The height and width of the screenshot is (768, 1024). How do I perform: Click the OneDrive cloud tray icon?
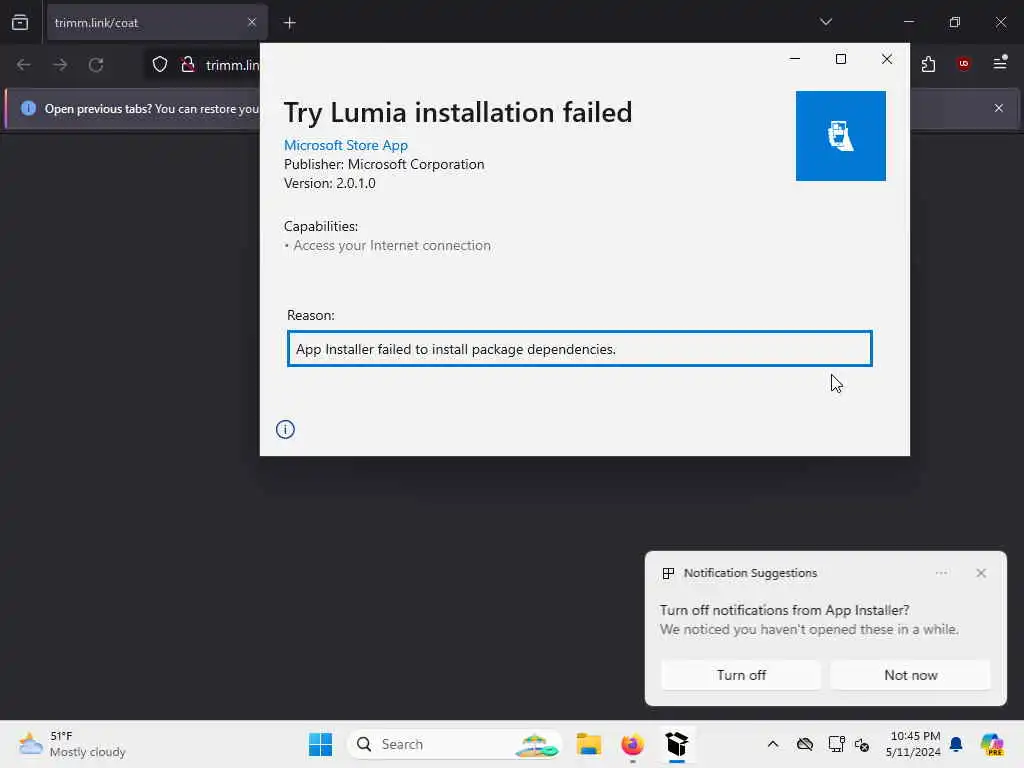[805, 744]
